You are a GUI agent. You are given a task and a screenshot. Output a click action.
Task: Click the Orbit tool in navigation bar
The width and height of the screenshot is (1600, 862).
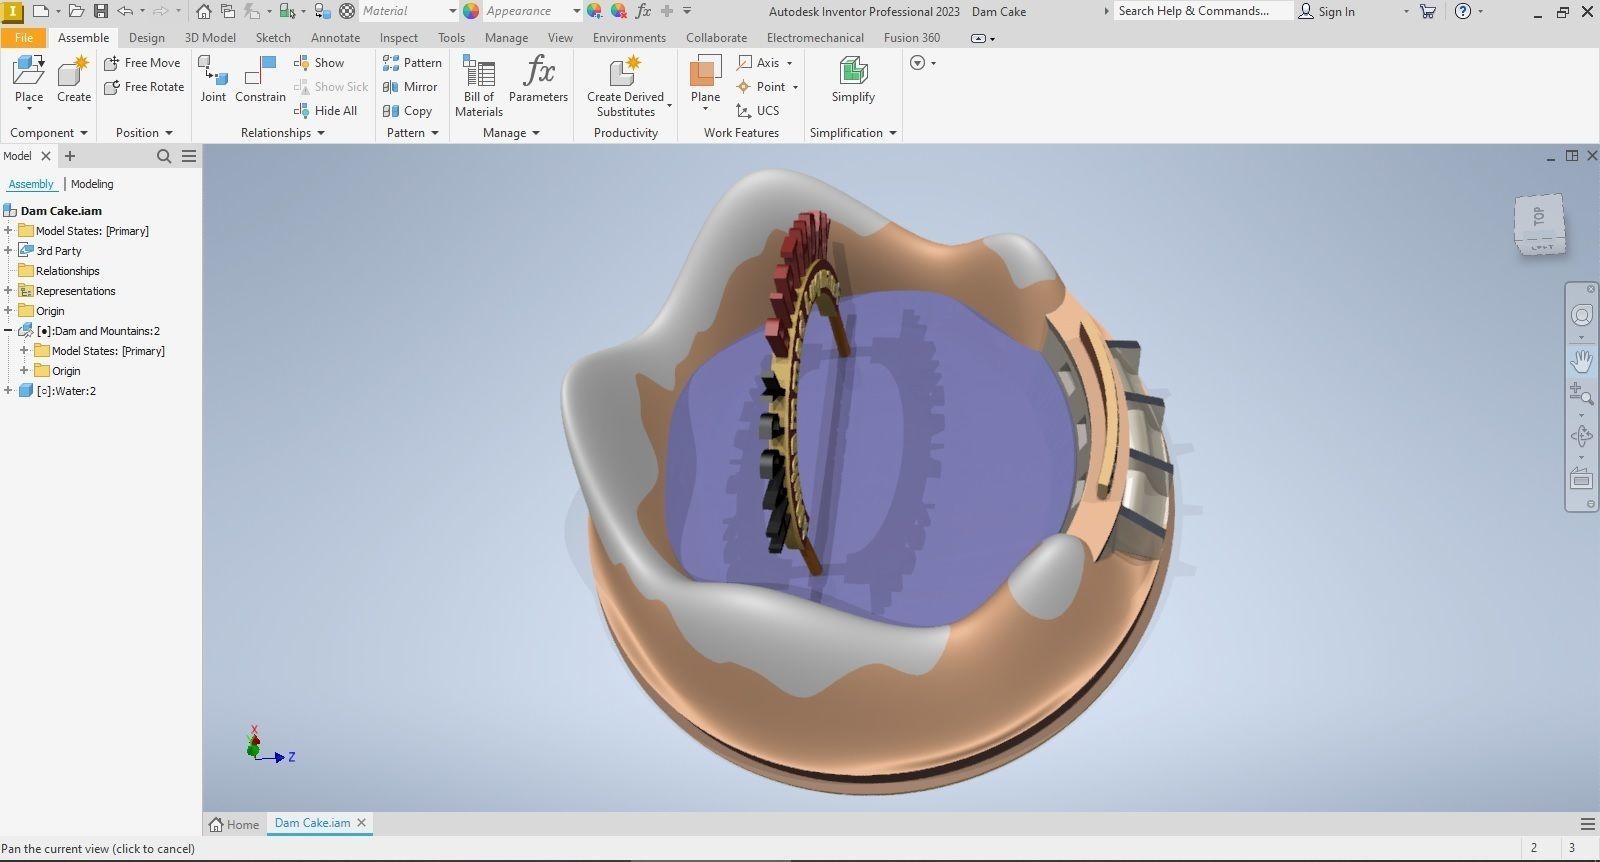tap(1581, 436)
